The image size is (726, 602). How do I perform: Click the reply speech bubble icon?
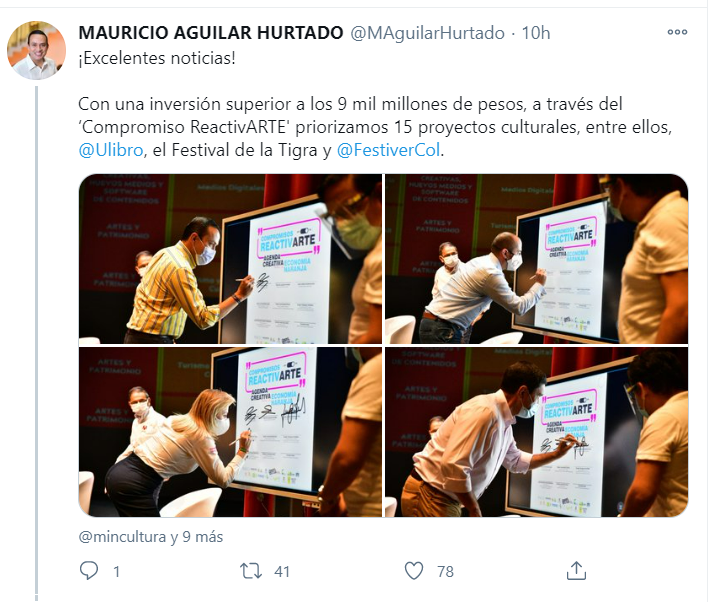click(88, 571)
